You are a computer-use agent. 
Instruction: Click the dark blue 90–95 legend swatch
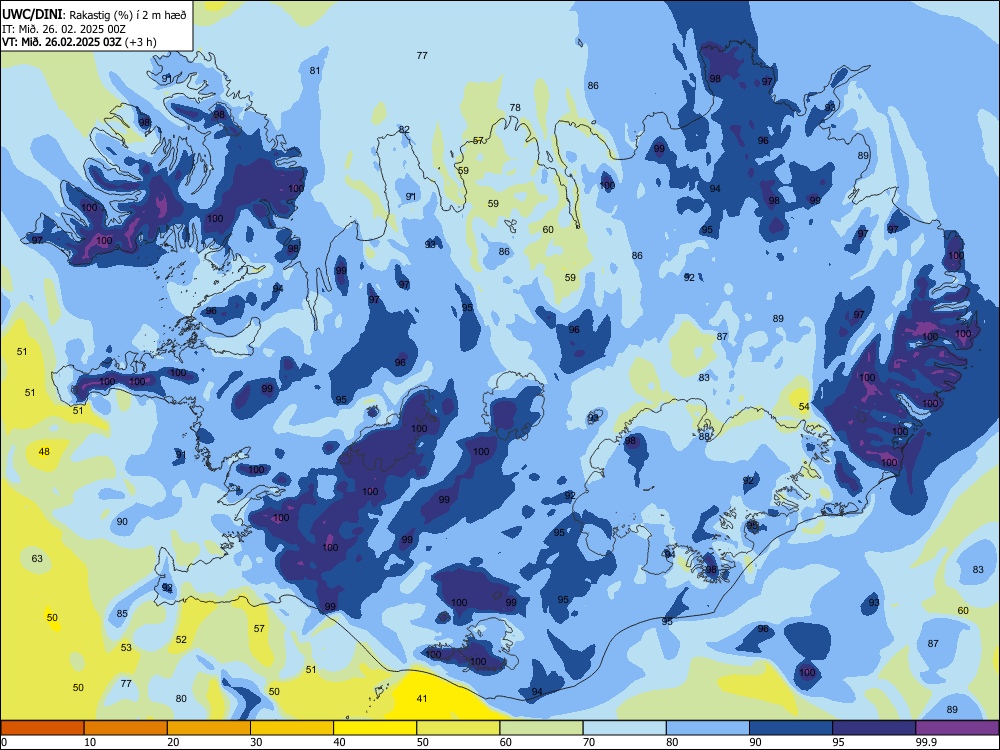coord(791,728)
